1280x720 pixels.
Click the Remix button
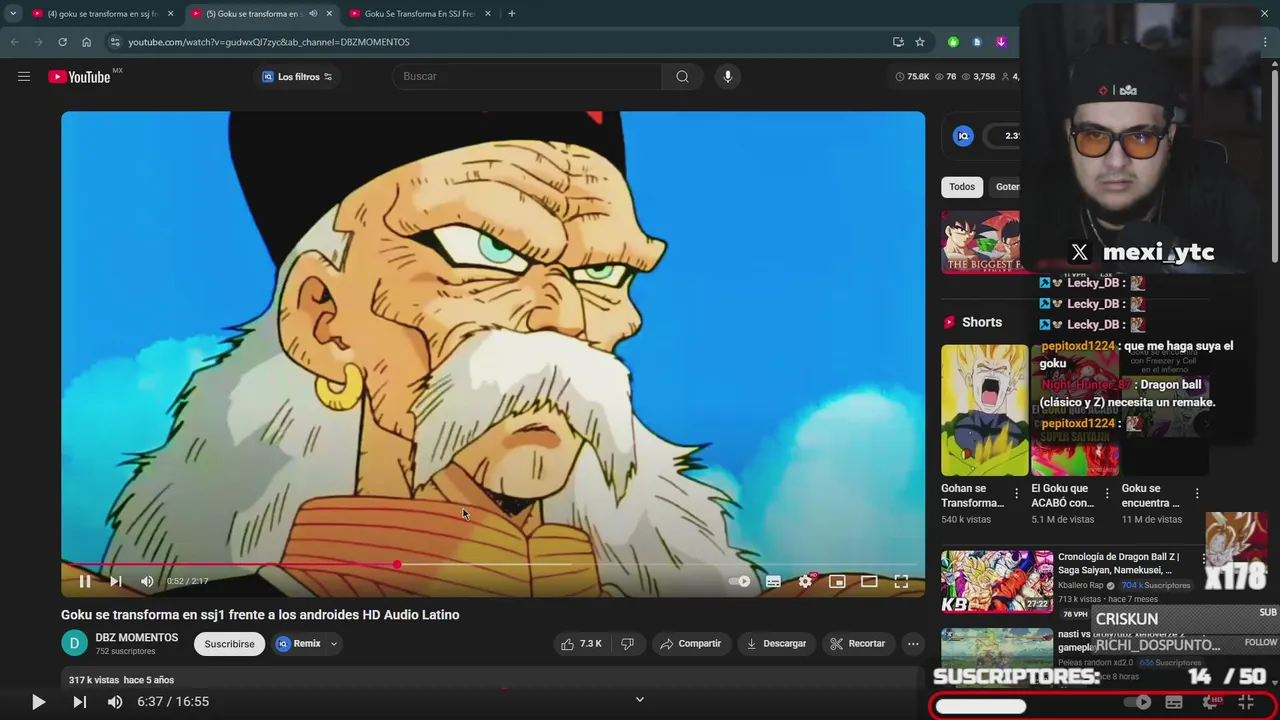298,644
